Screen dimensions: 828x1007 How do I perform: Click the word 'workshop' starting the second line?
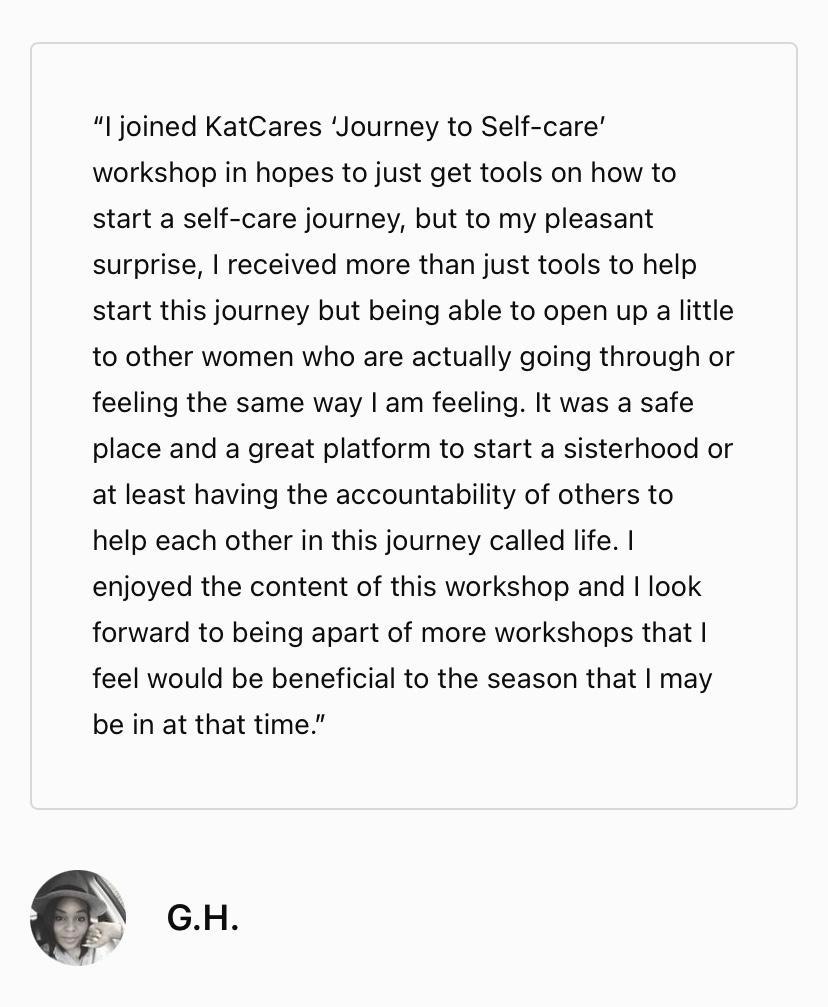[x=154, y=173]
